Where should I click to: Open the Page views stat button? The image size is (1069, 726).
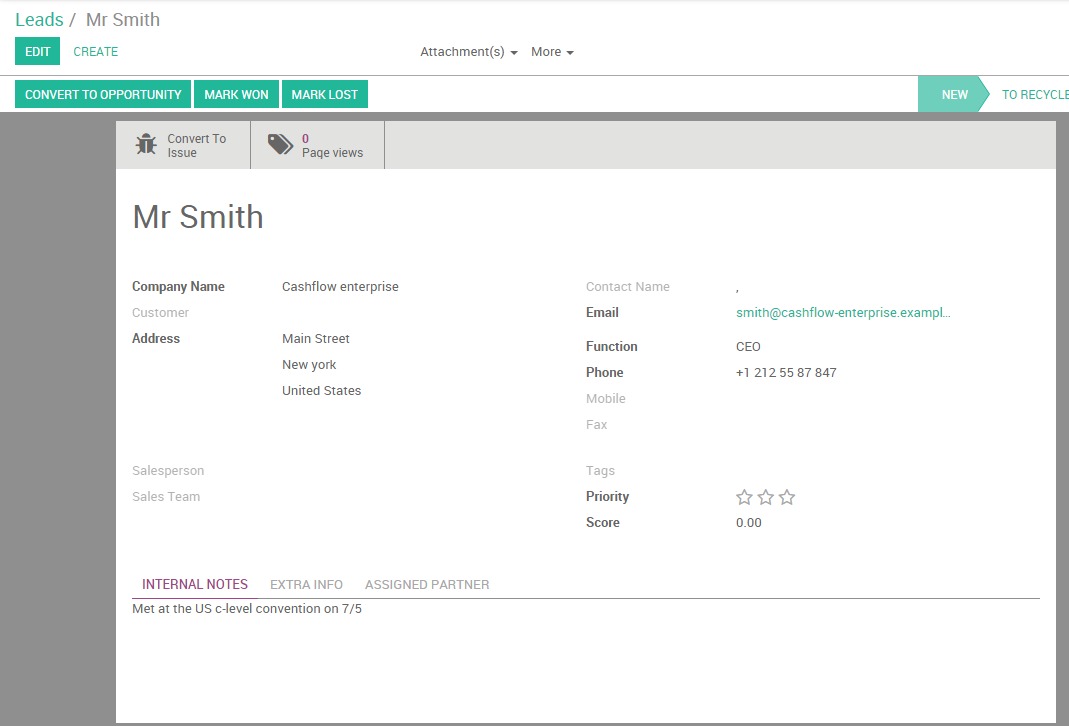(x=318, y=145)
